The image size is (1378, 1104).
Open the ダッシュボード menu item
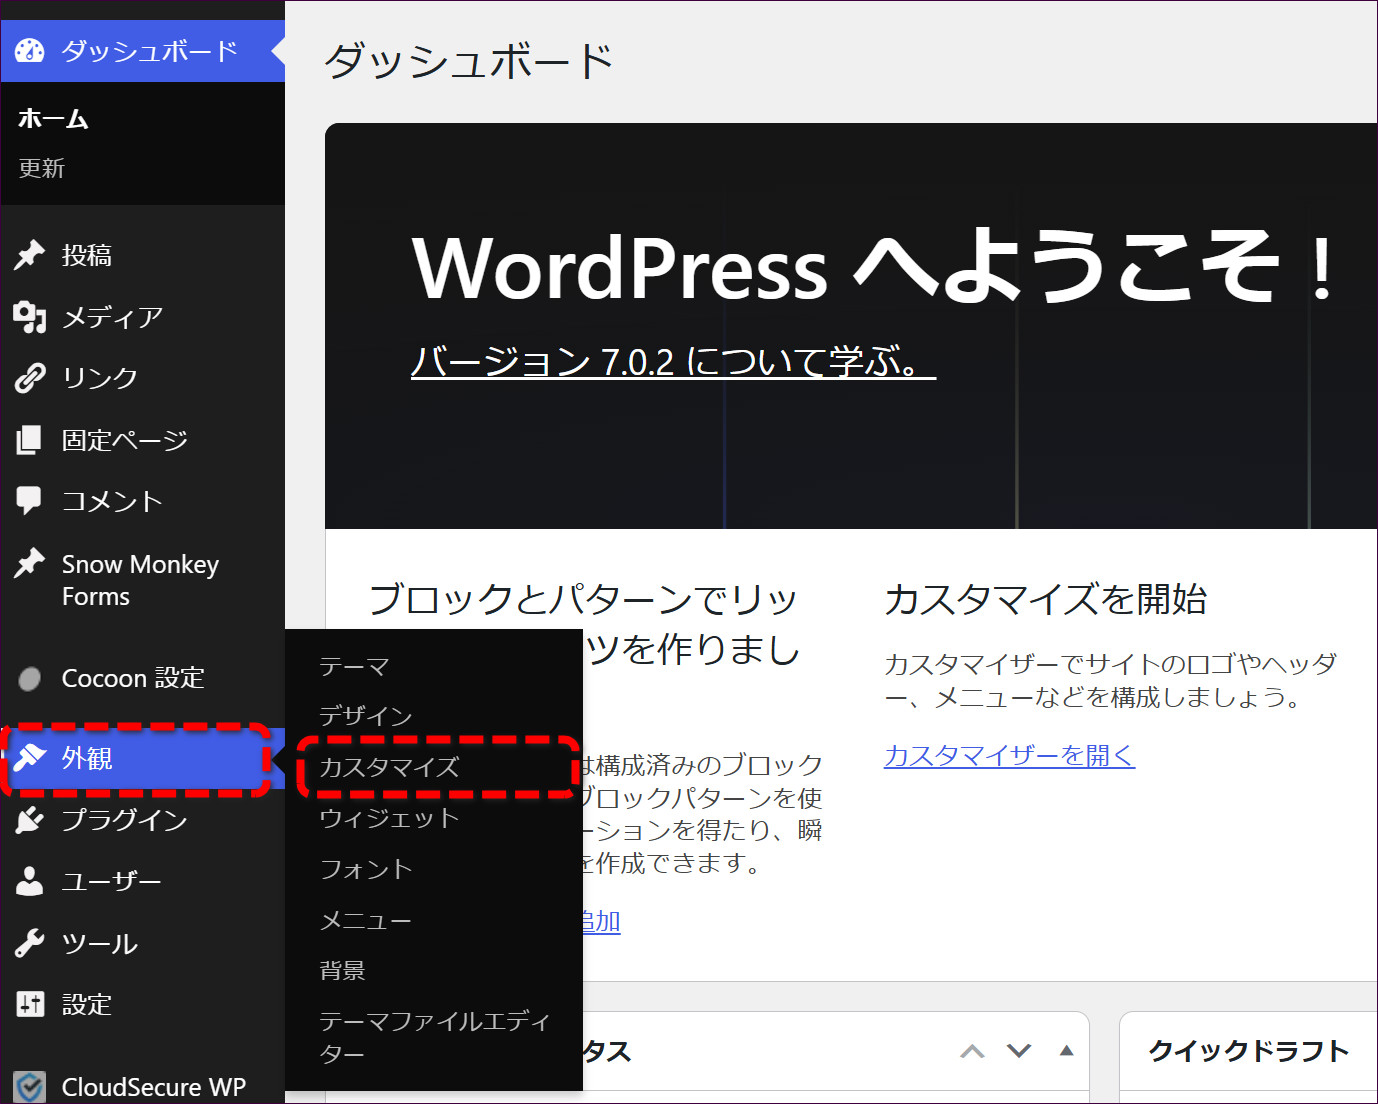[143, 51]
